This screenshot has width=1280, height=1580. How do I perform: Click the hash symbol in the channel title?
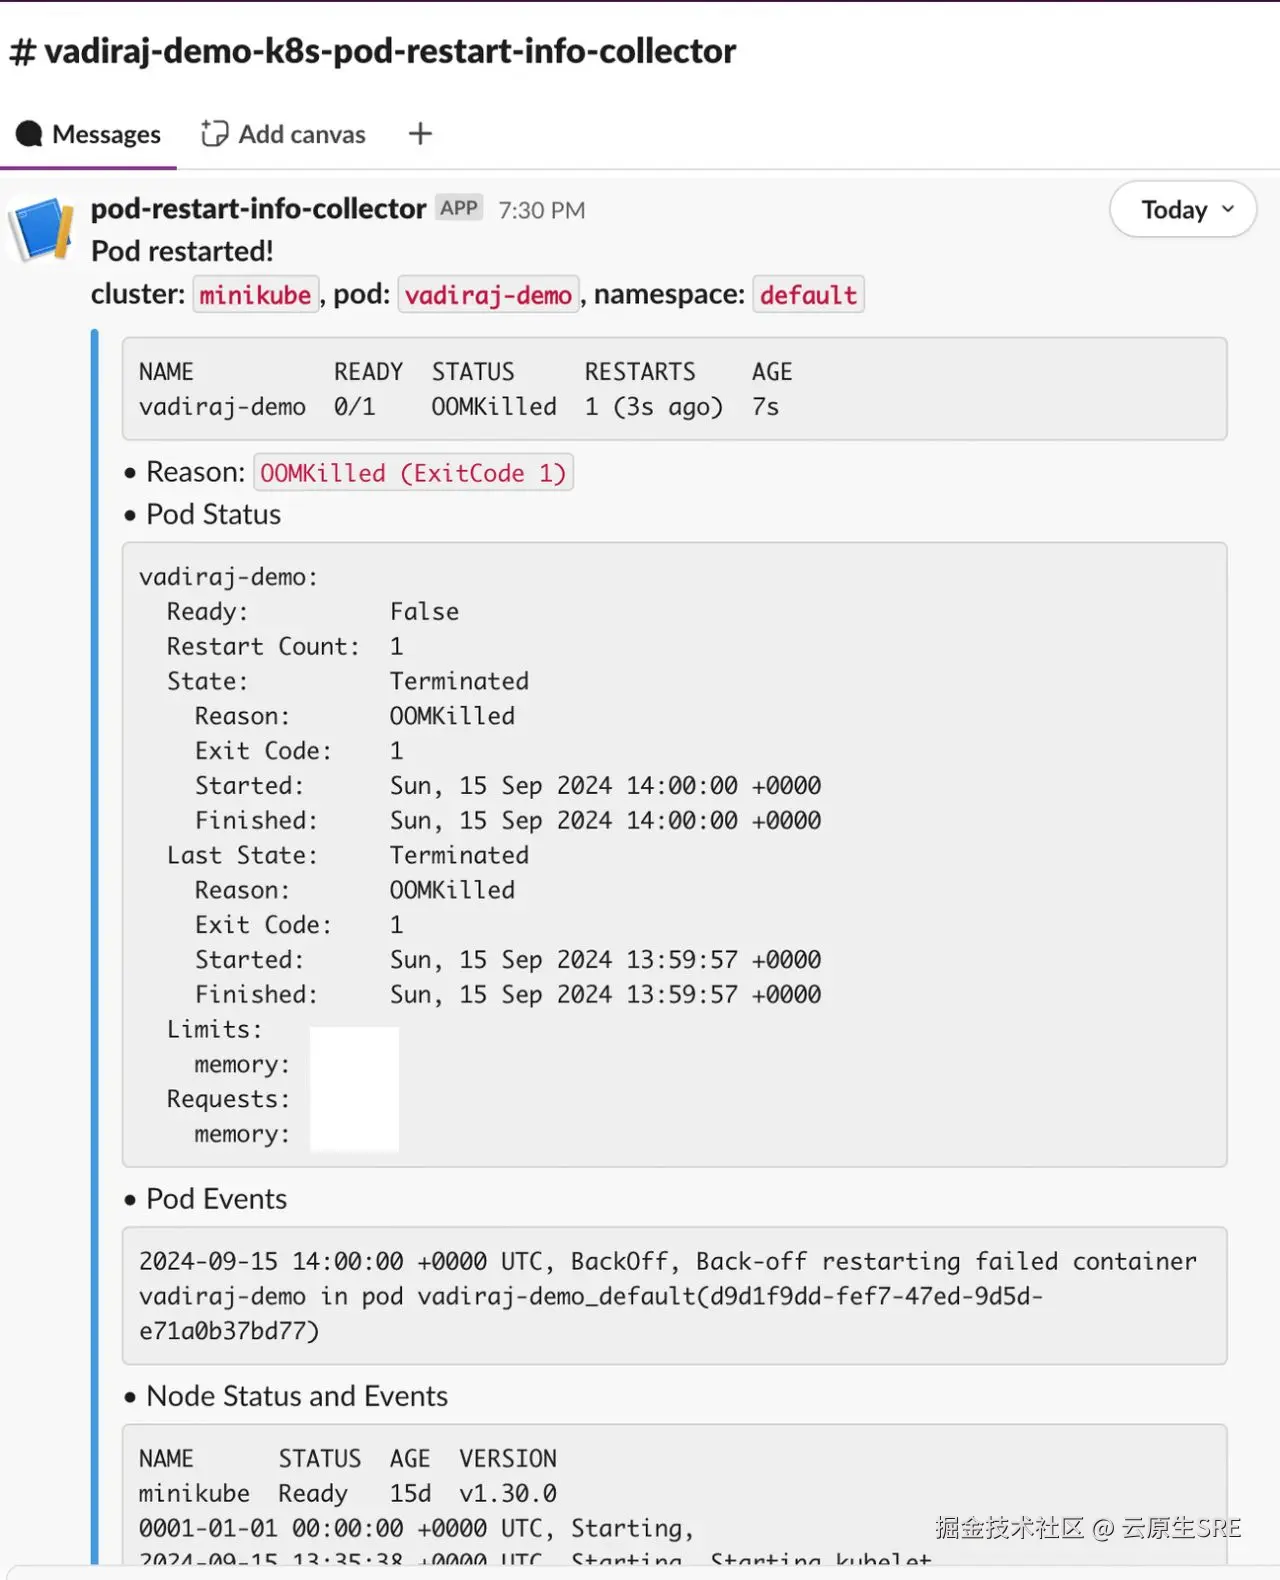tap(22, 52)
